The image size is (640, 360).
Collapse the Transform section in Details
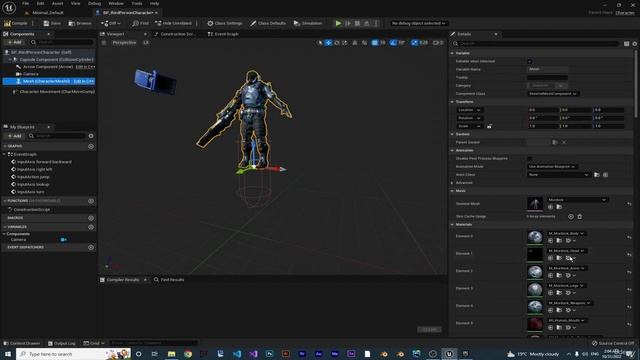452,102
